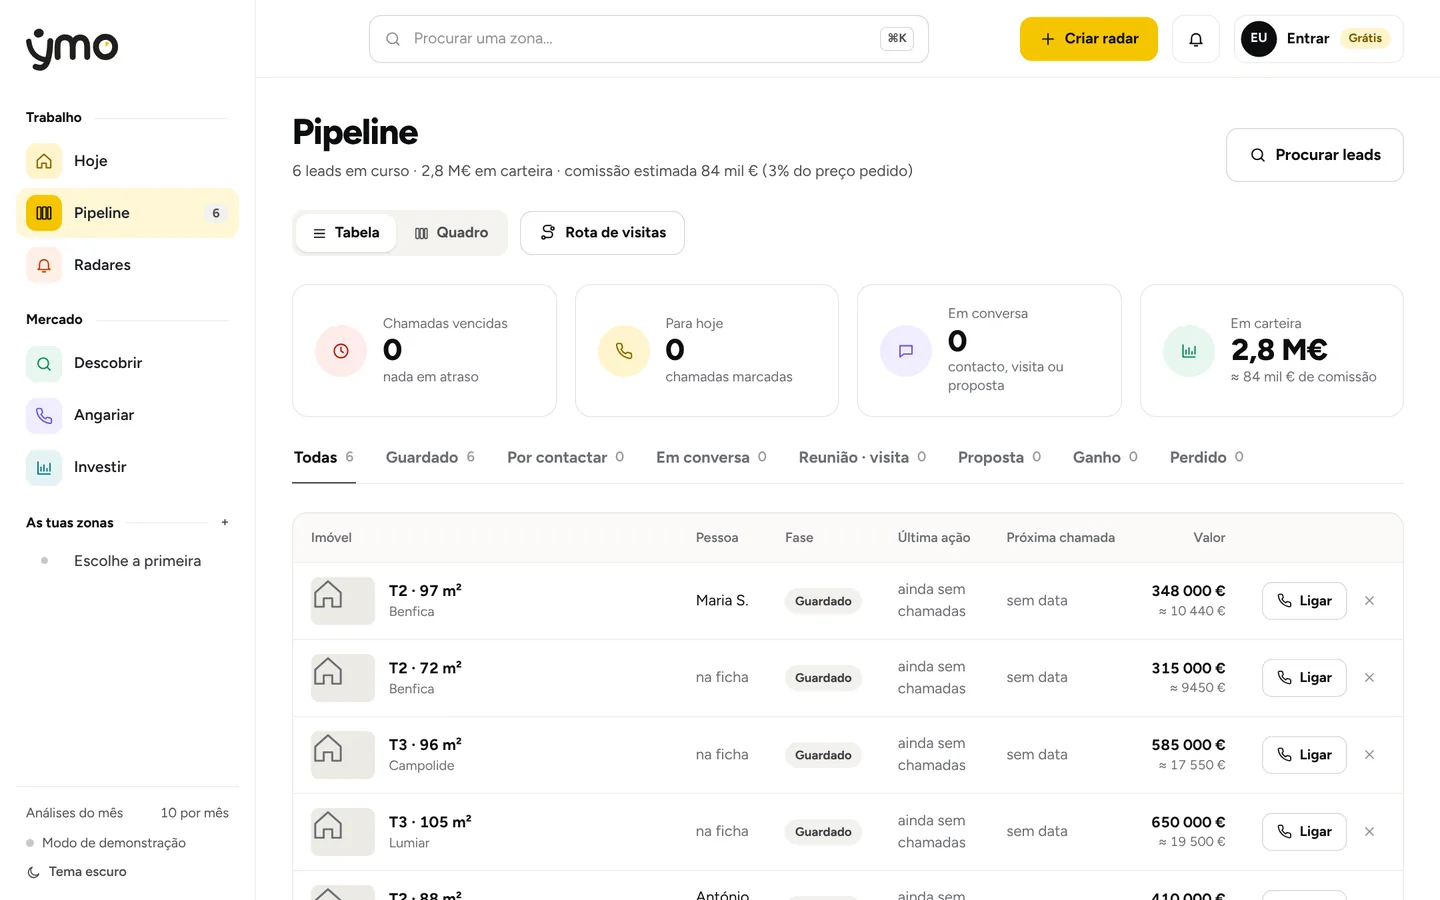
Task: Click Ligar for the 585 000 € lead
Action: coord(1304,755)
